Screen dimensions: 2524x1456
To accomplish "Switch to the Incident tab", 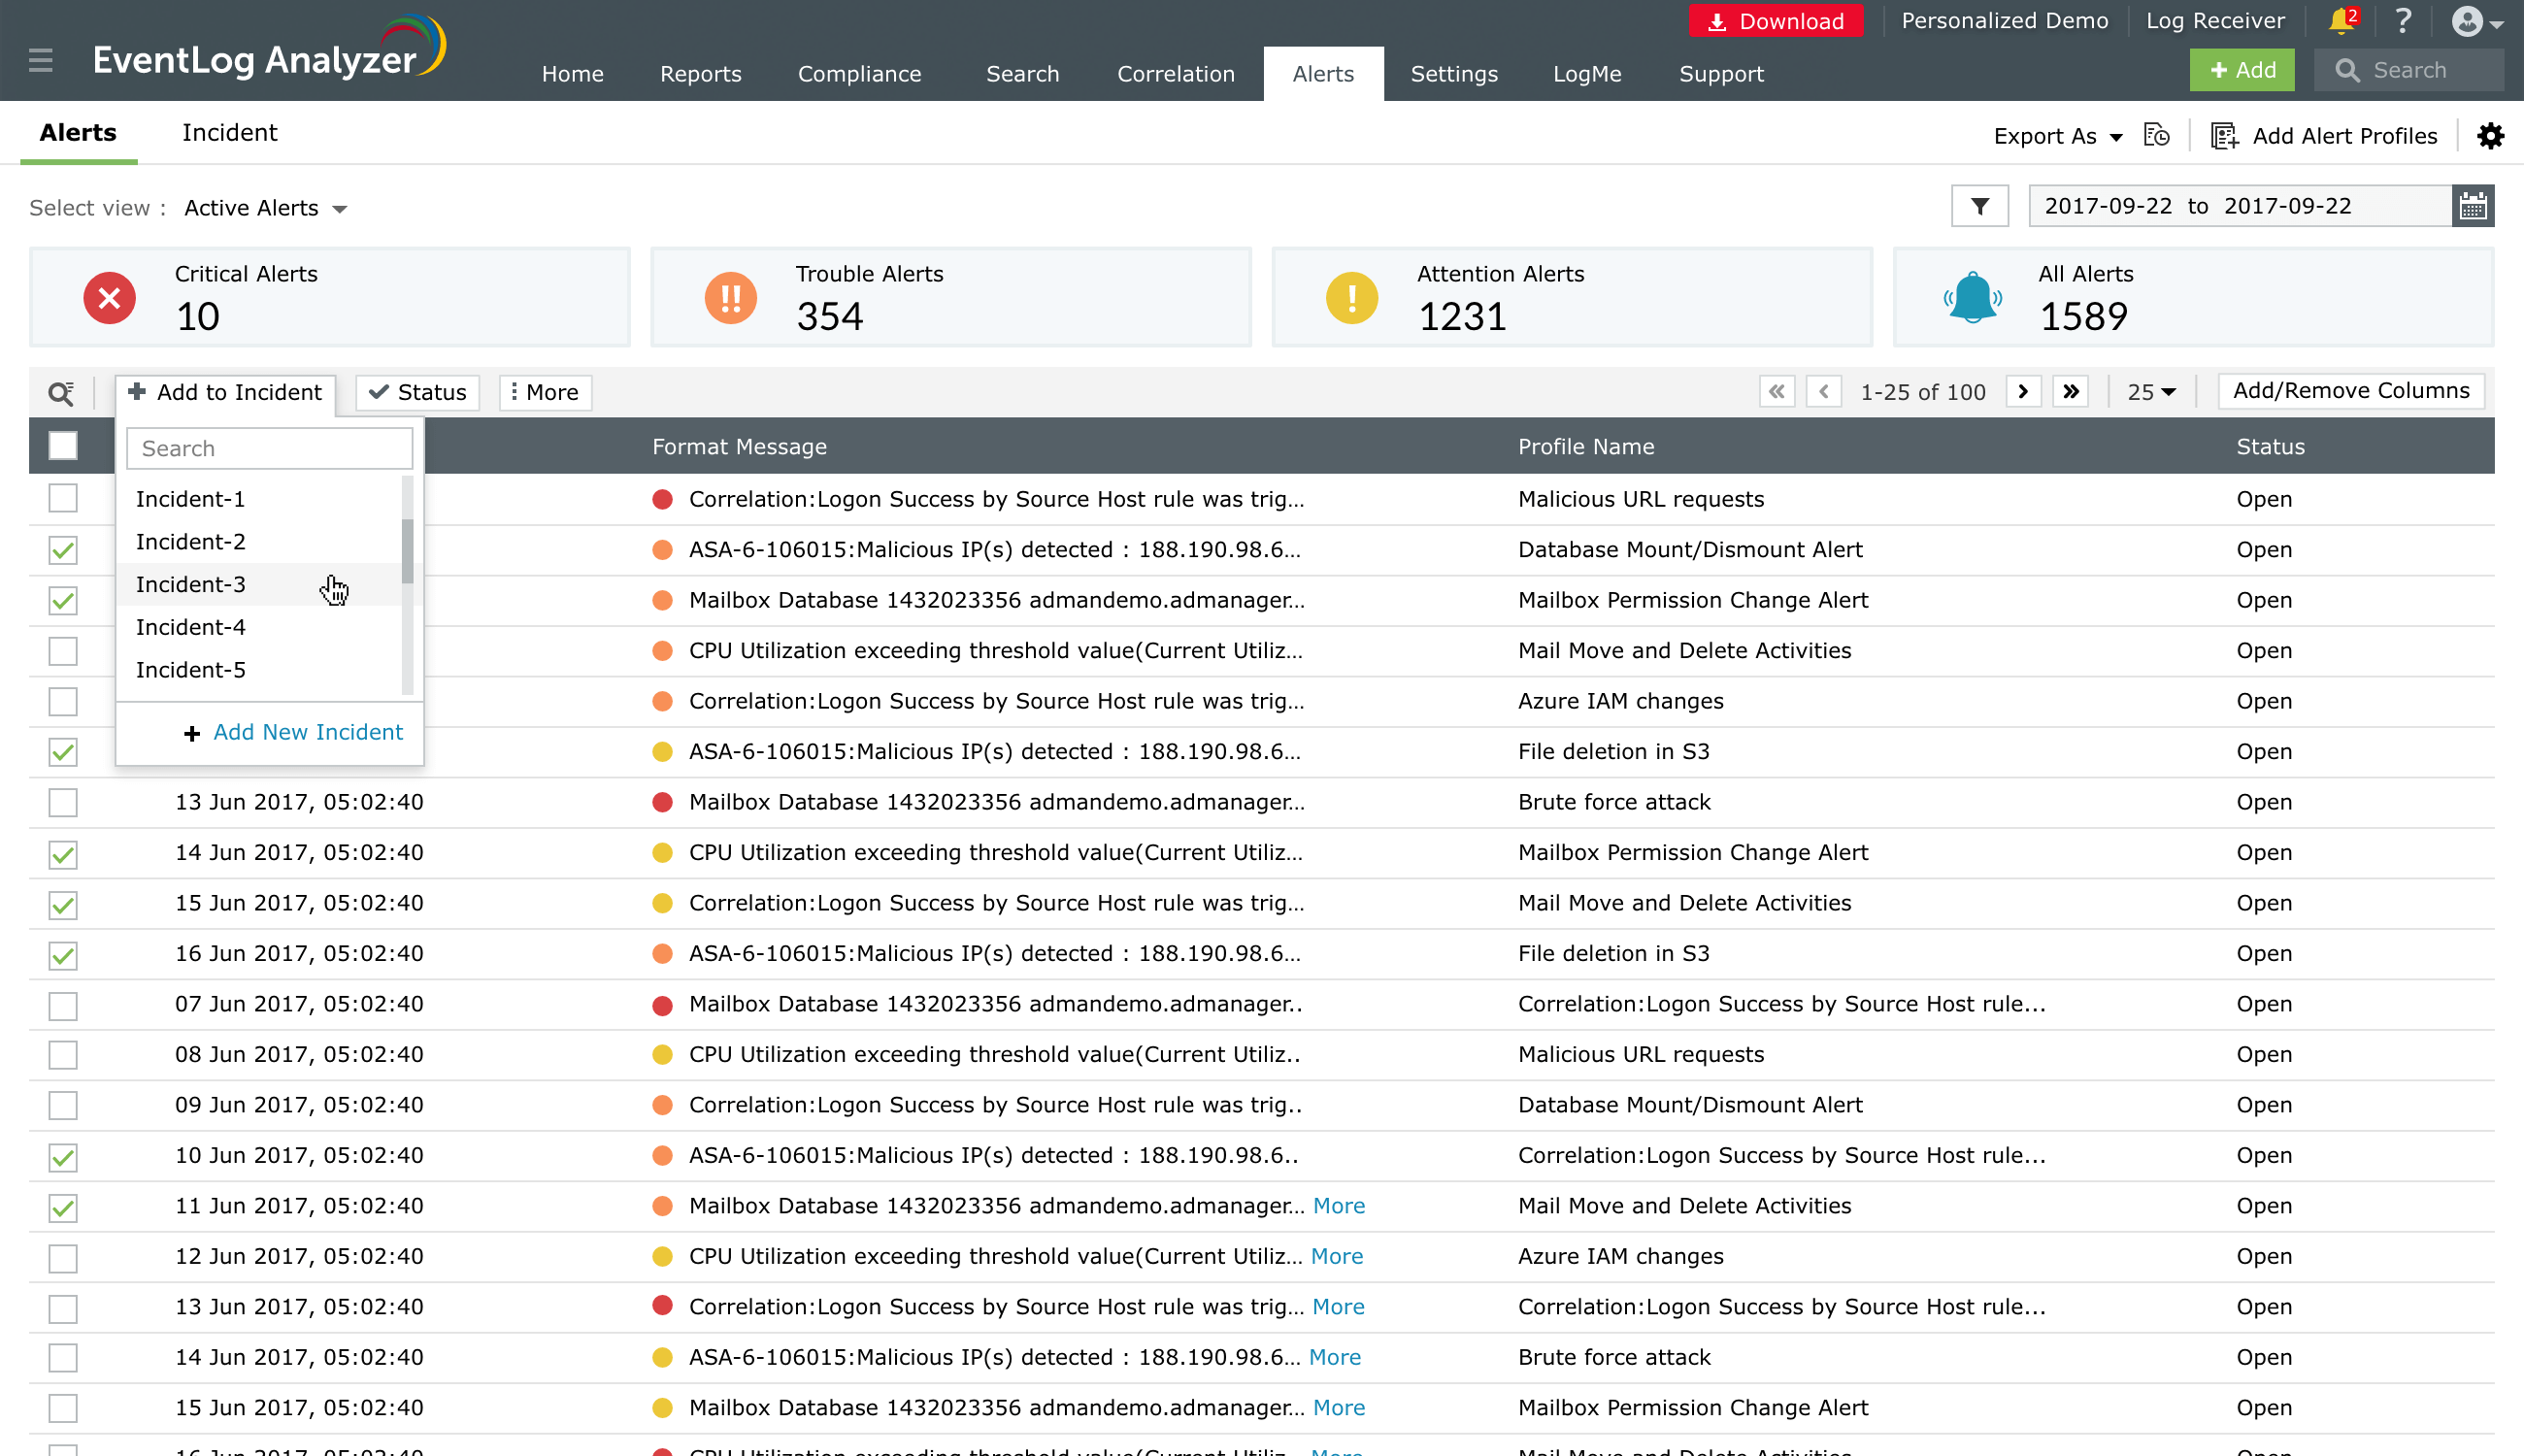I will 229,133.
